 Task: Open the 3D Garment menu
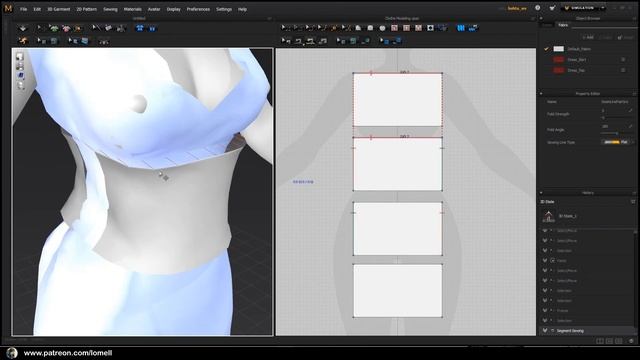coord(59,9)
